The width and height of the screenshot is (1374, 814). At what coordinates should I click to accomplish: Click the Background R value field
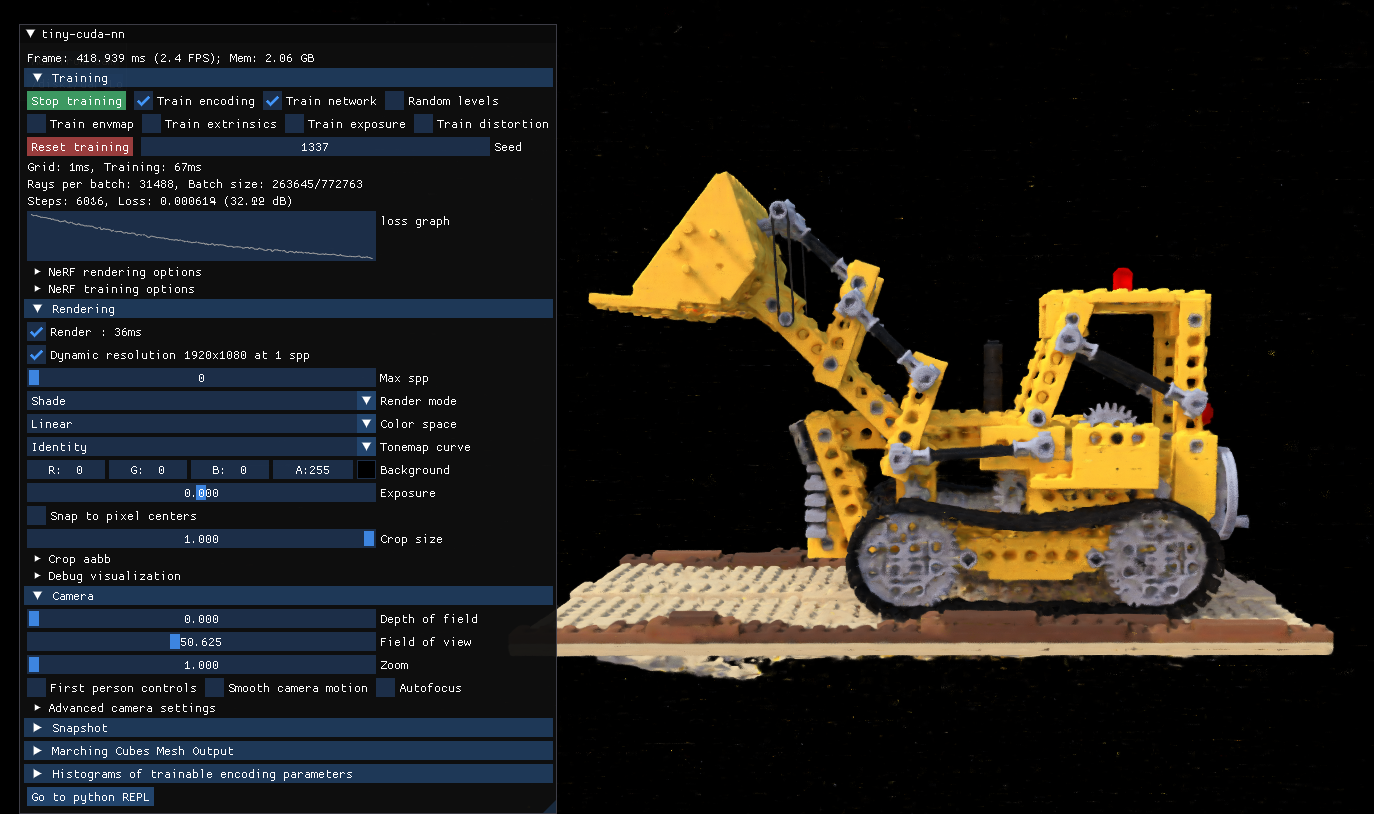(65, 470)
